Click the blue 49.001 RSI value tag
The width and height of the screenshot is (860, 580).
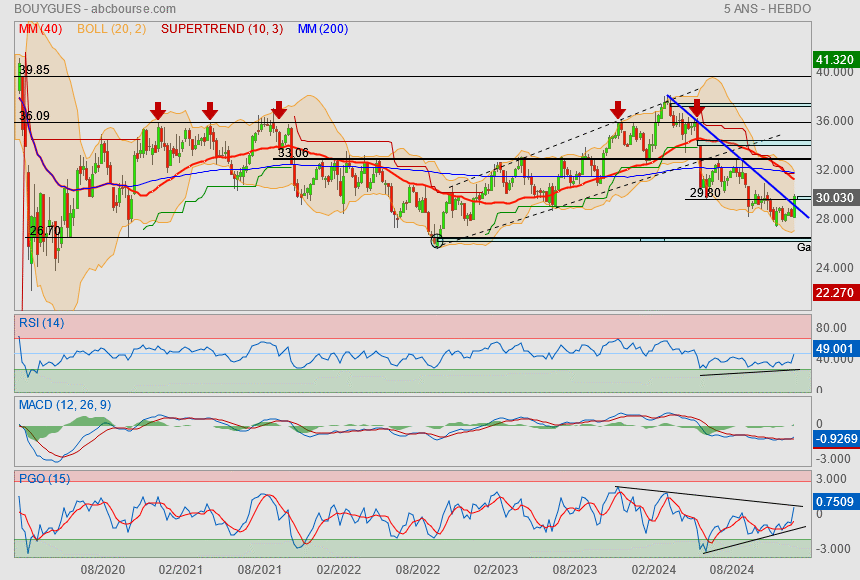[835, 348]
